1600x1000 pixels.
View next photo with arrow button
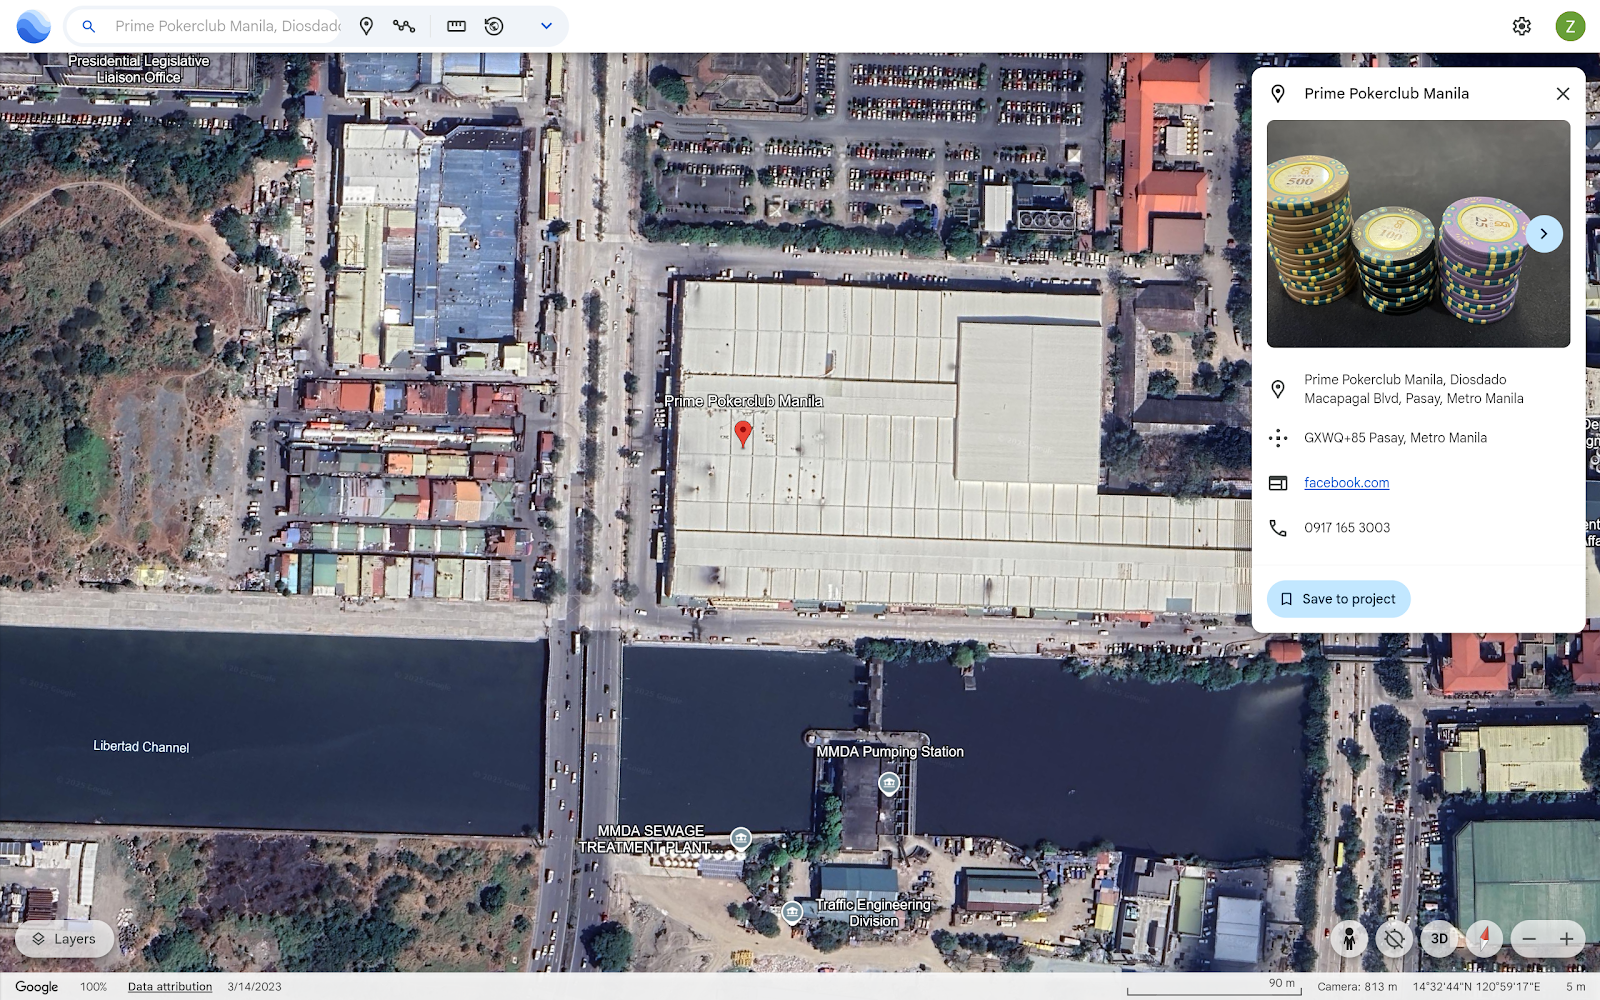[x=1544, y=234]
